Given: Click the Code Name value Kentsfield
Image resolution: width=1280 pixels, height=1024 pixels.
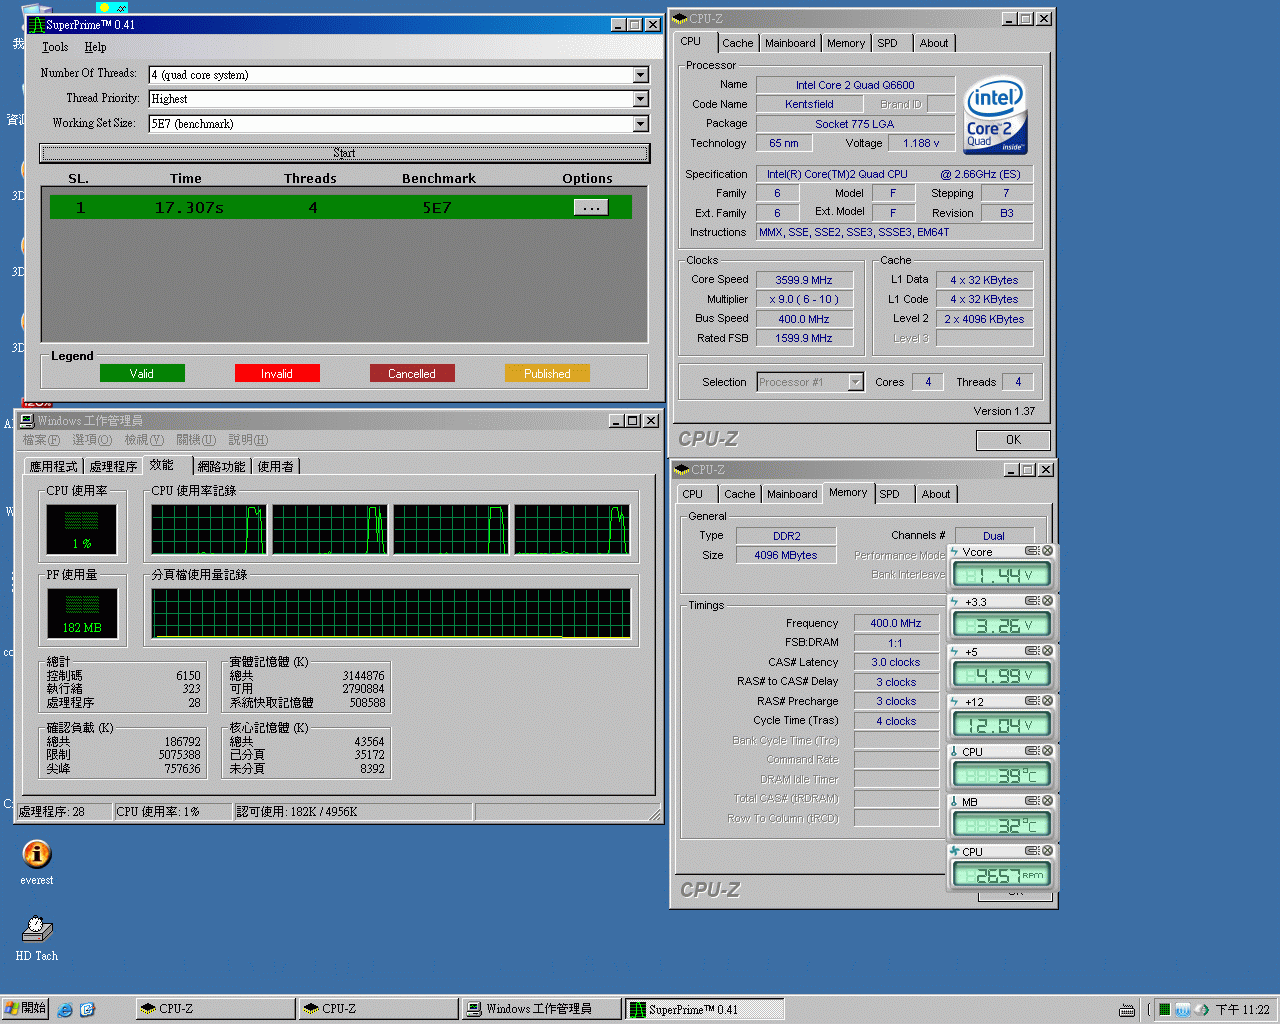Looking at the screenshot, I should (x=809, y=104).
